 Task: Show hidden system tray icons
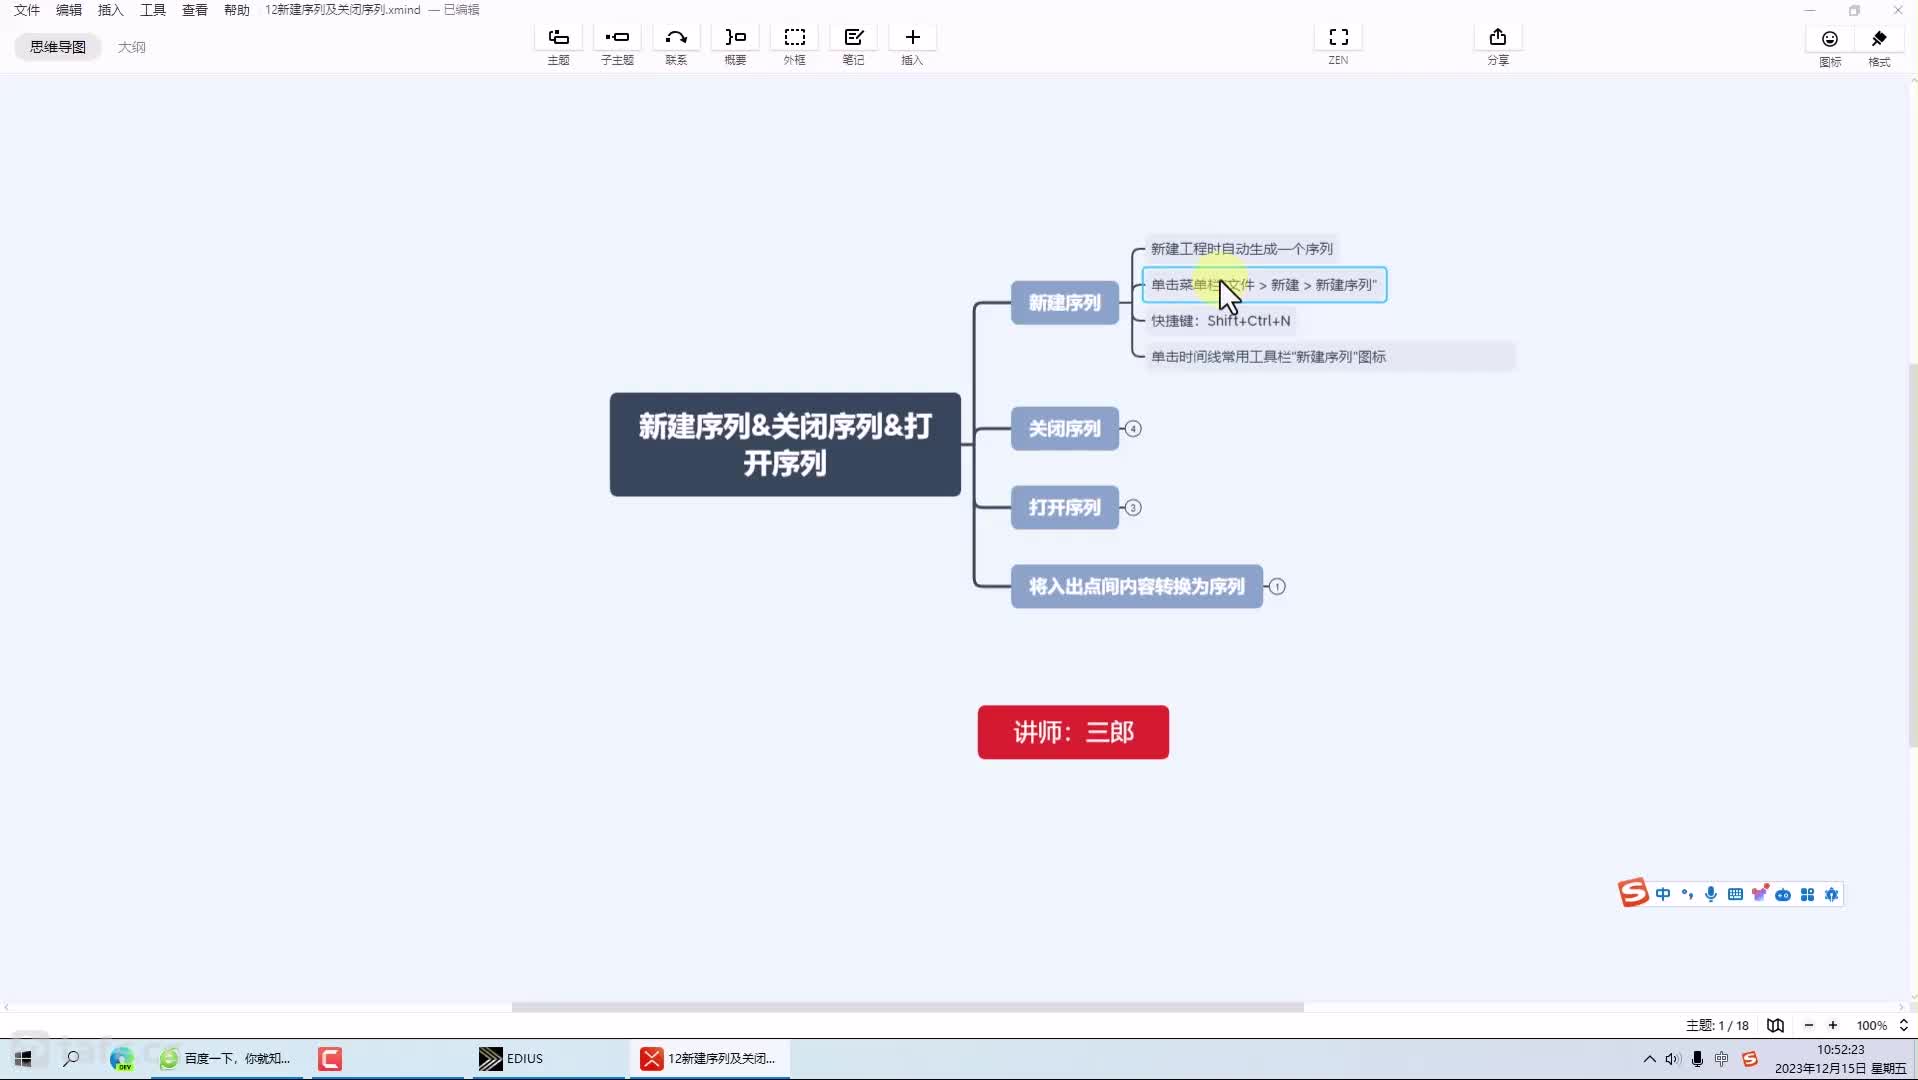(1649, 1059)
